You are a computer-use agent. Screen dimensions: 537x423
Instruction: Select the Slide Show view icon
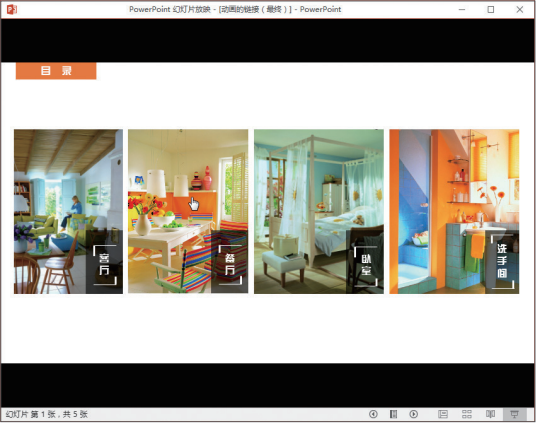pyautogui.click(x=514, y=414)
